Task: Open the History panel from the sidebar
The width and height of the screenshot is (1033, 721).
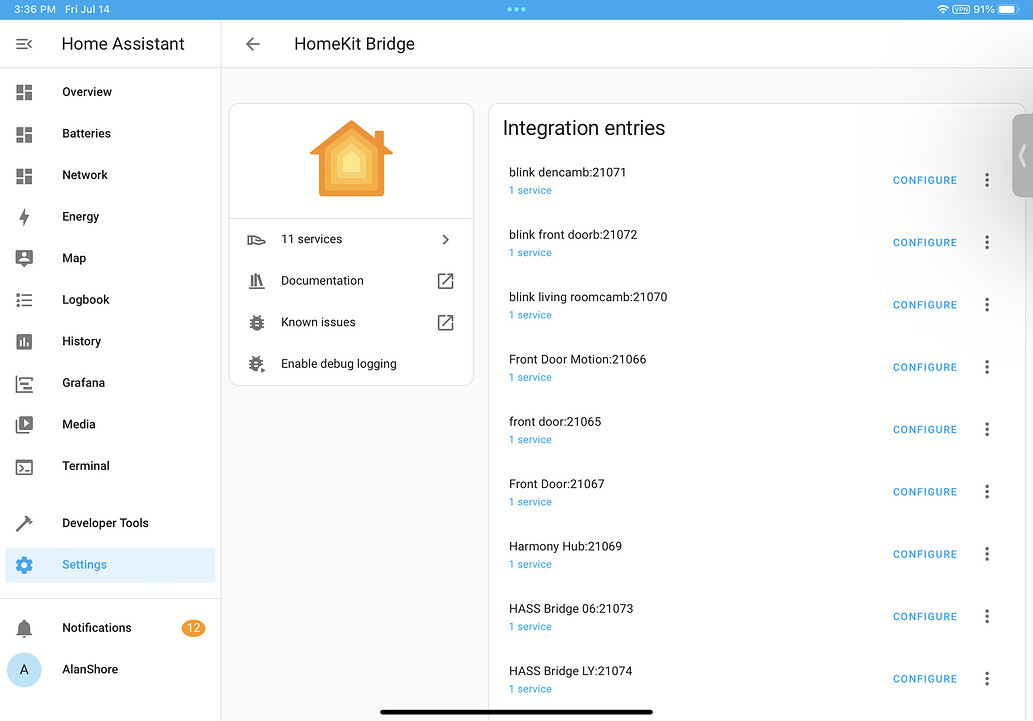Action: point(81,341)
